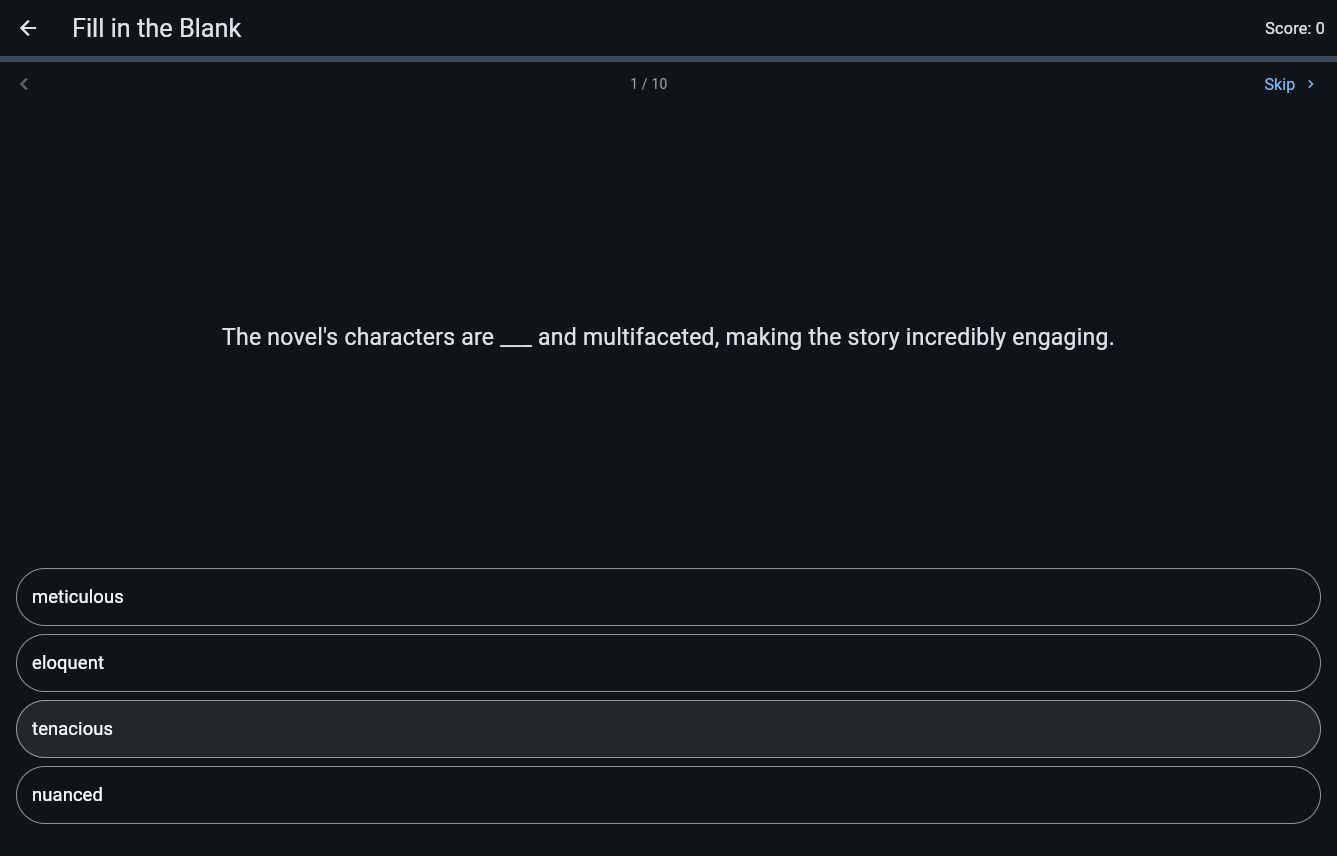Click the '1 / 10' question counter

648,84
